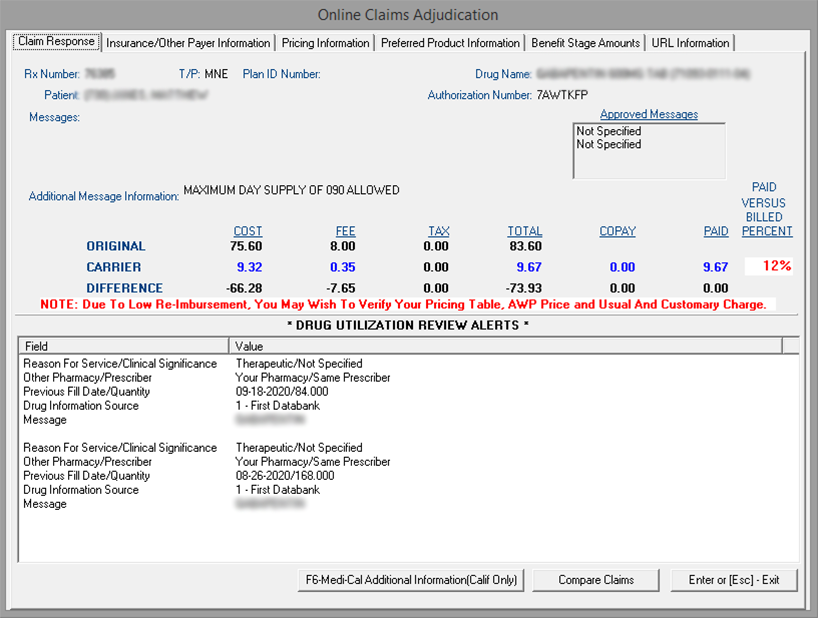
Task: Click the 12% paid versus billed box
Action: coord(770,267)
